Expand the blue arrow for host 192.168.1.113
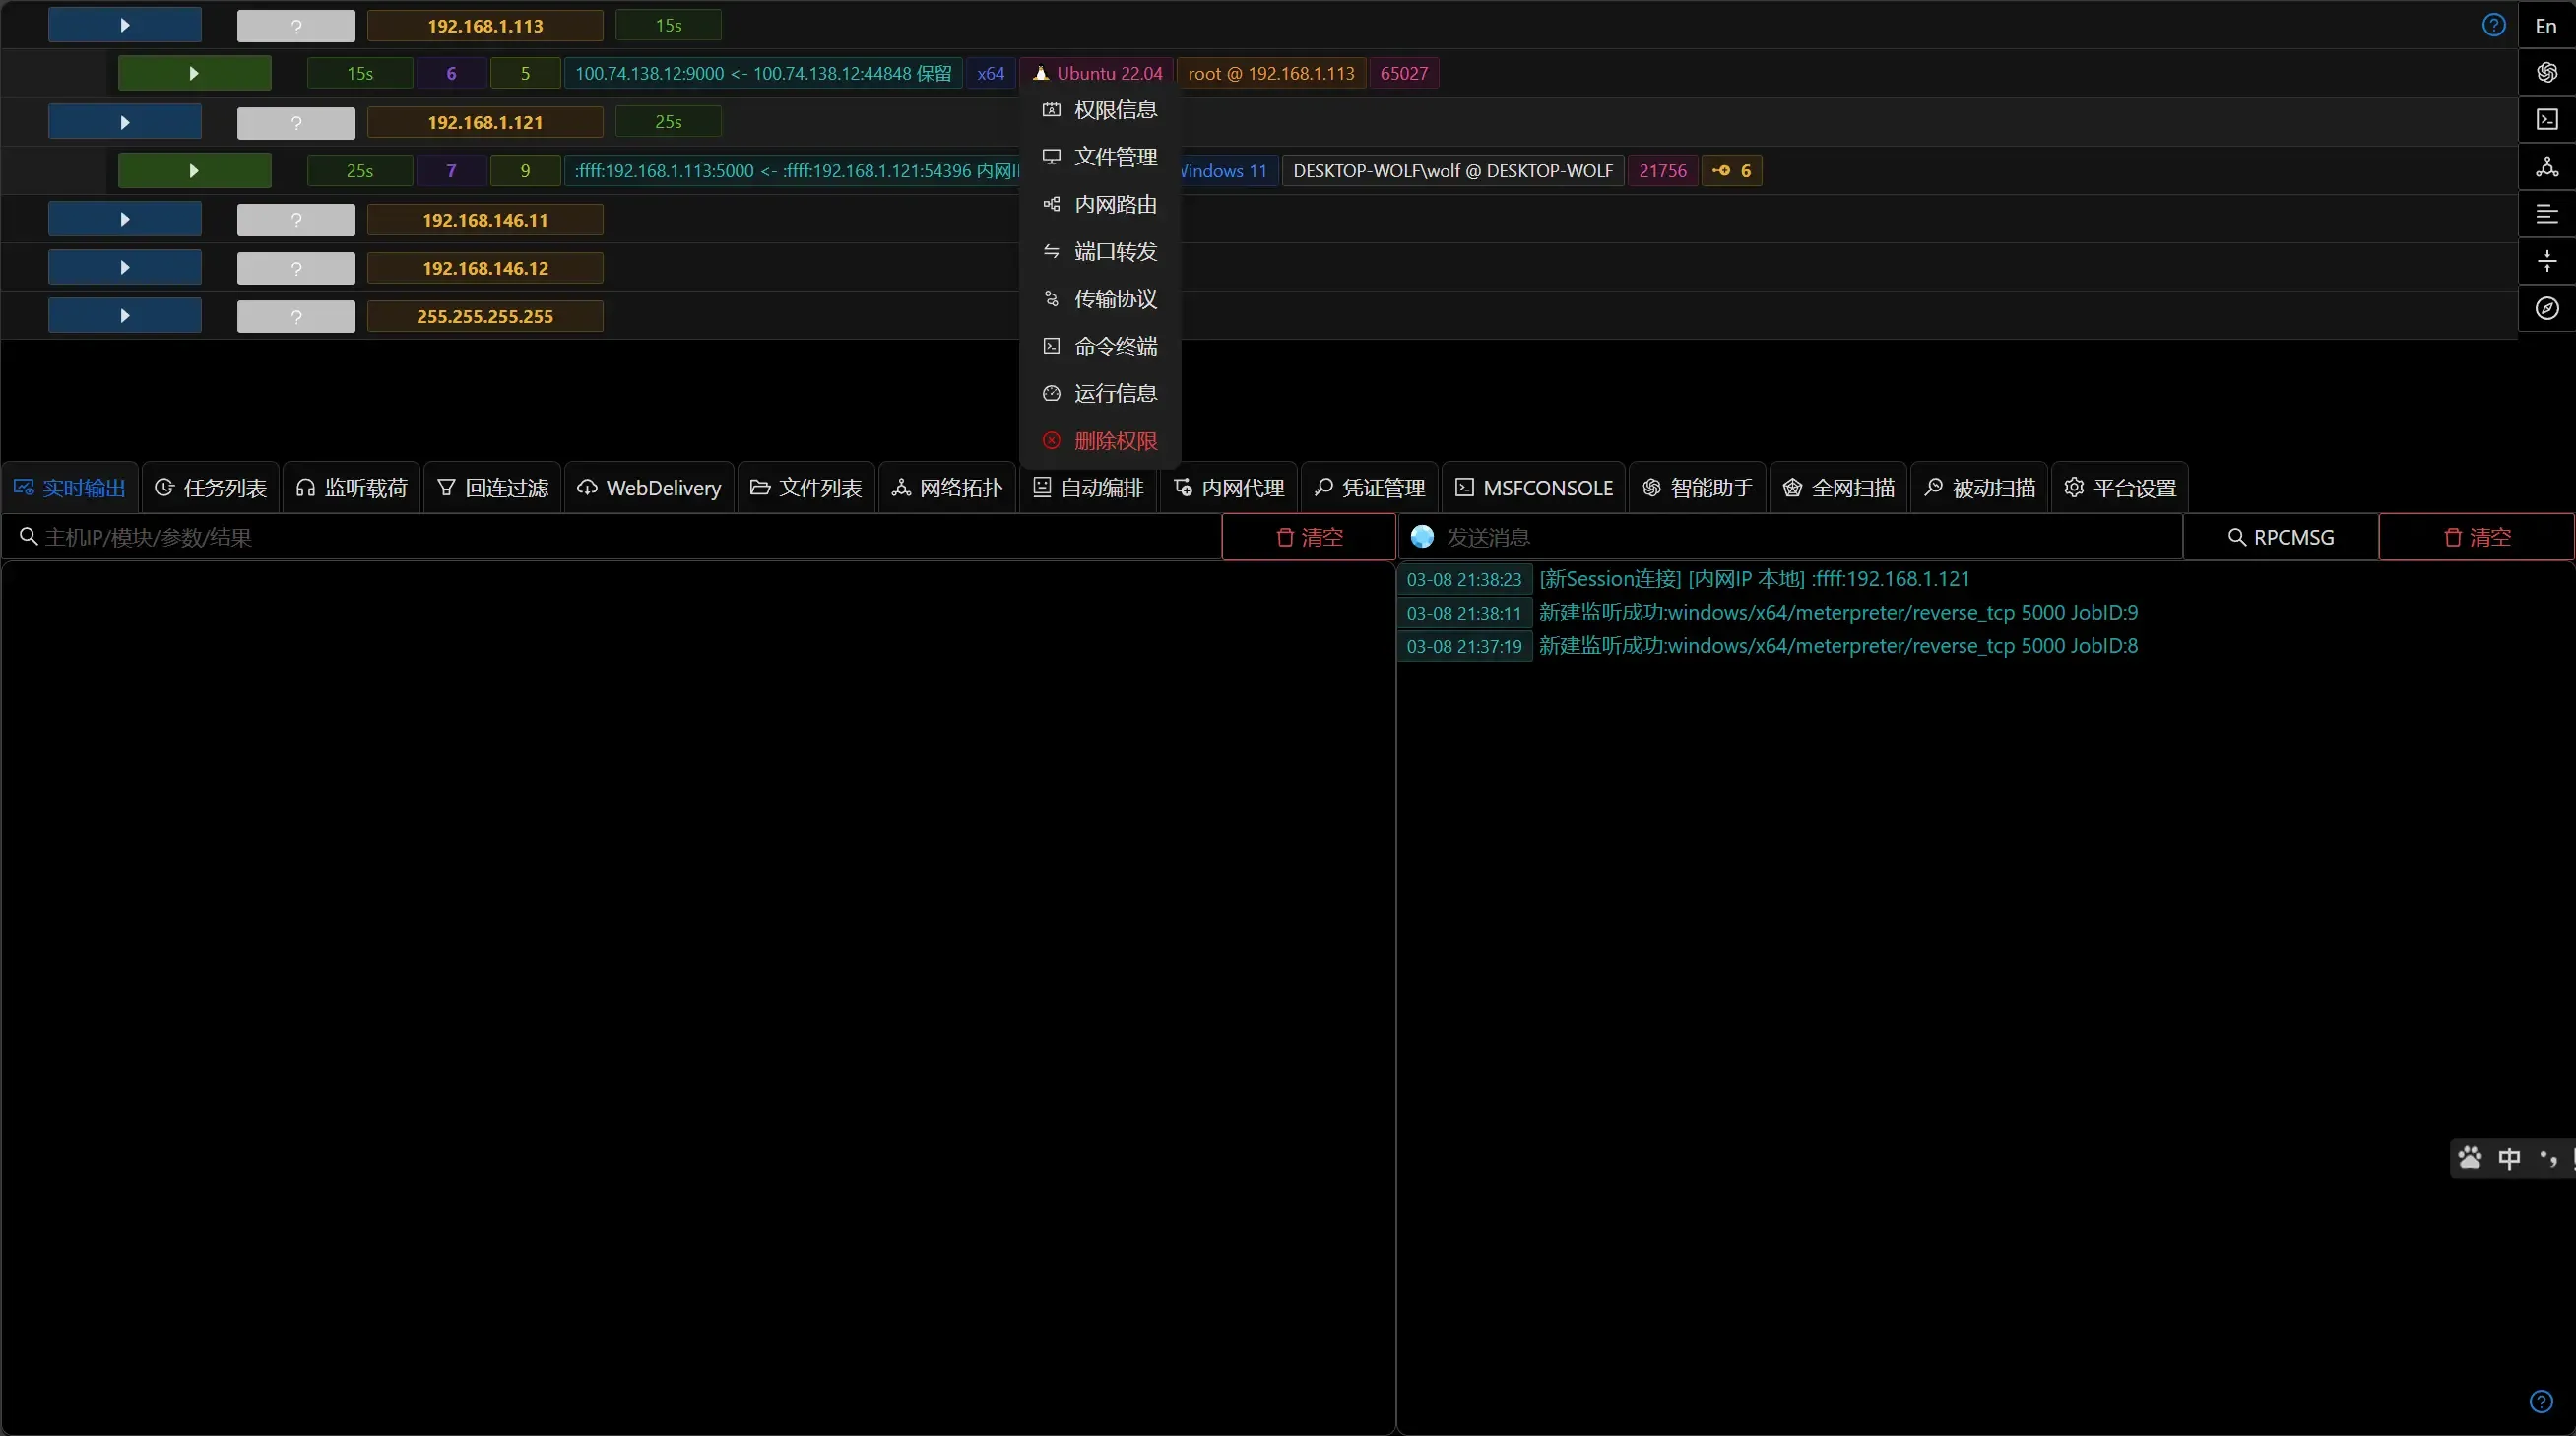 tap(125, 25)
